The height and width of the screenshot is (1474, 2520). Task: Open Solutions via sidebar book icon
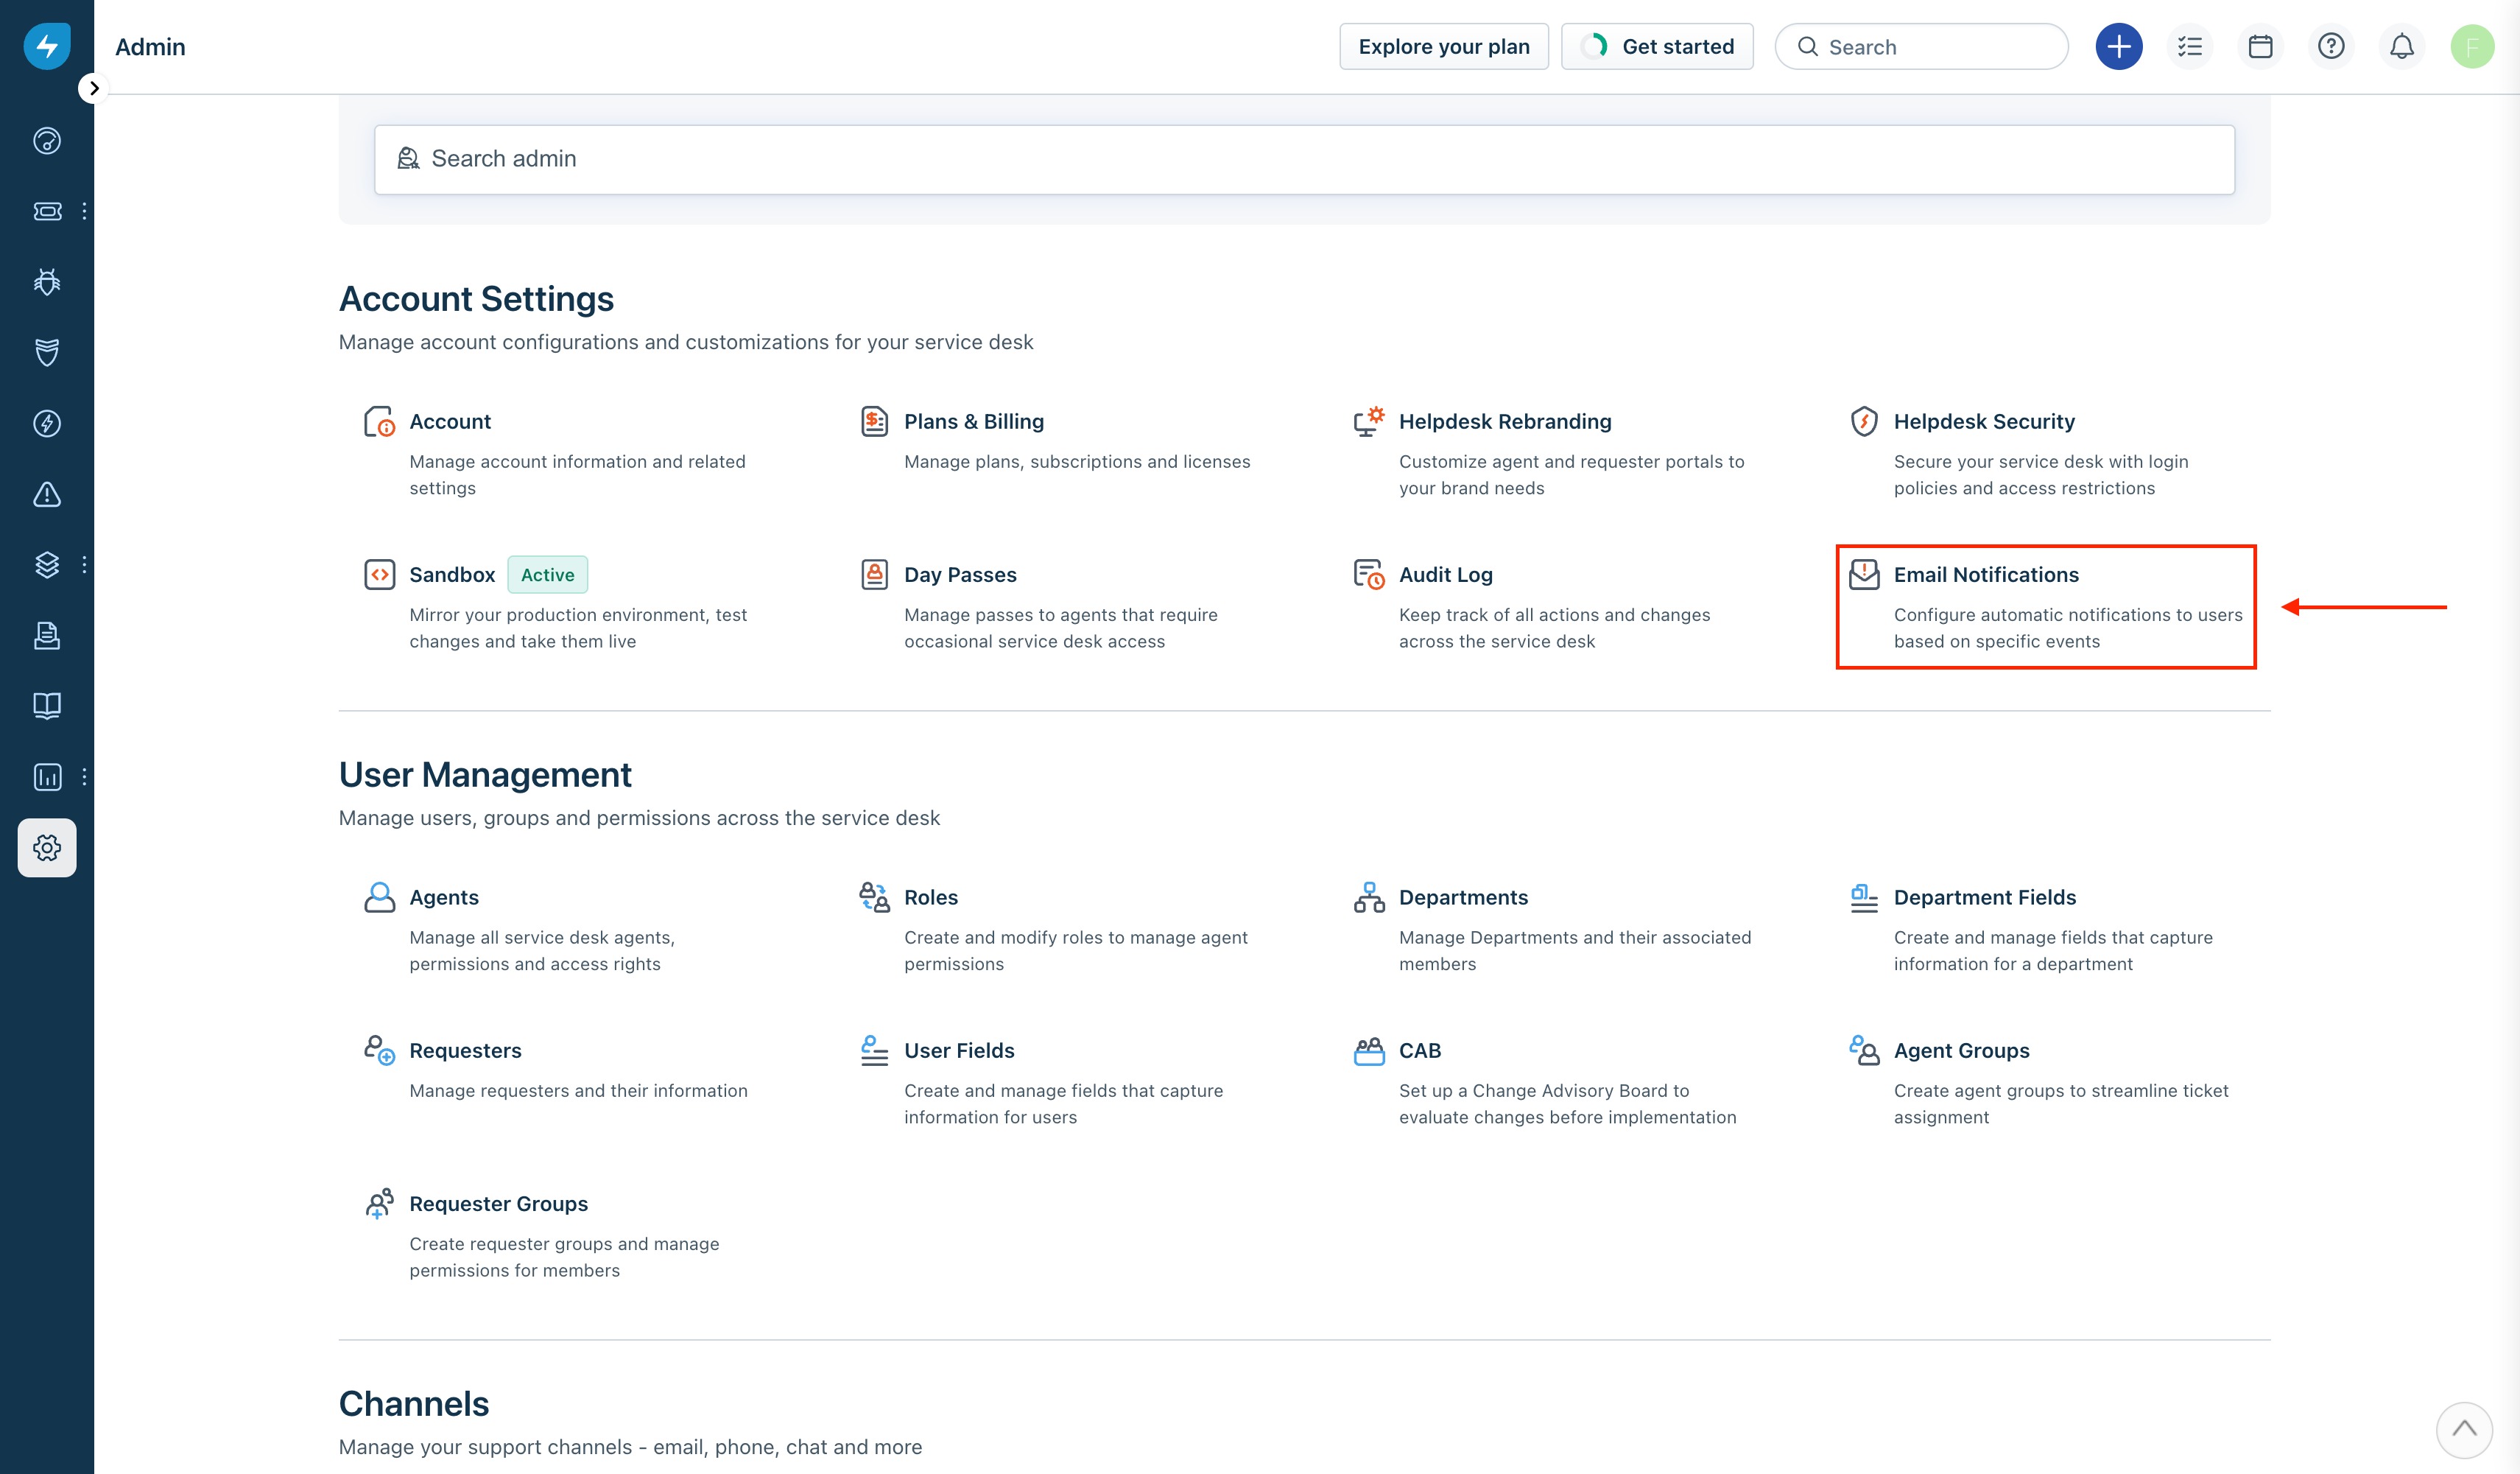(47, 706)
